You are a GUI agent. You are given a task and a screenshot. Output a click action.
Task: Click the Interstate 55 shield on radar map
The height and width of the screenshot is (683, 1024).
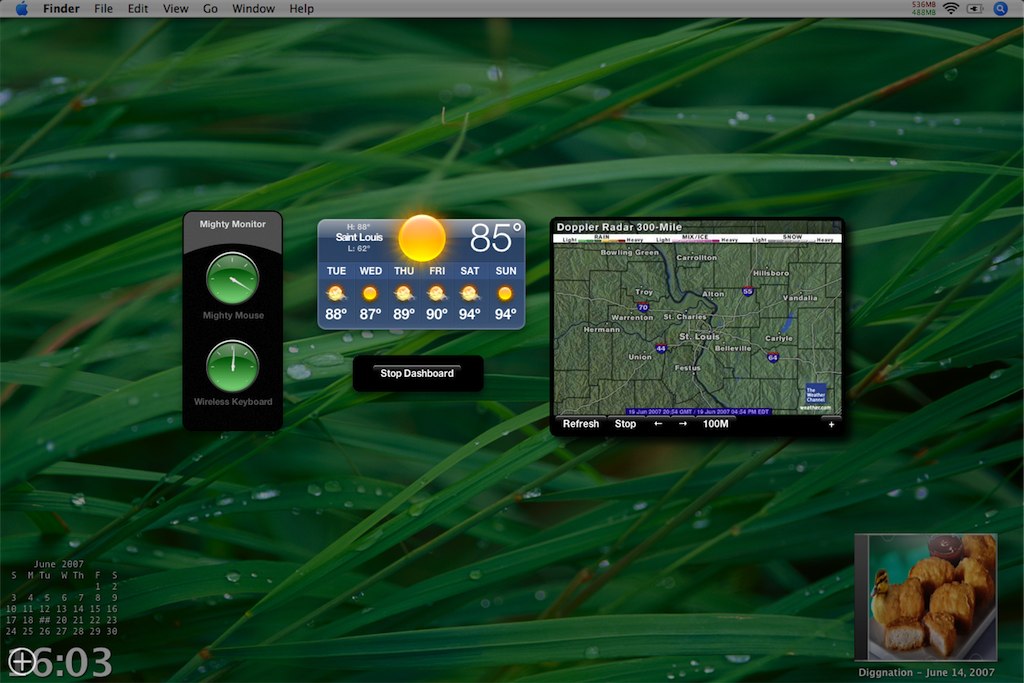[x=748, y=291]
